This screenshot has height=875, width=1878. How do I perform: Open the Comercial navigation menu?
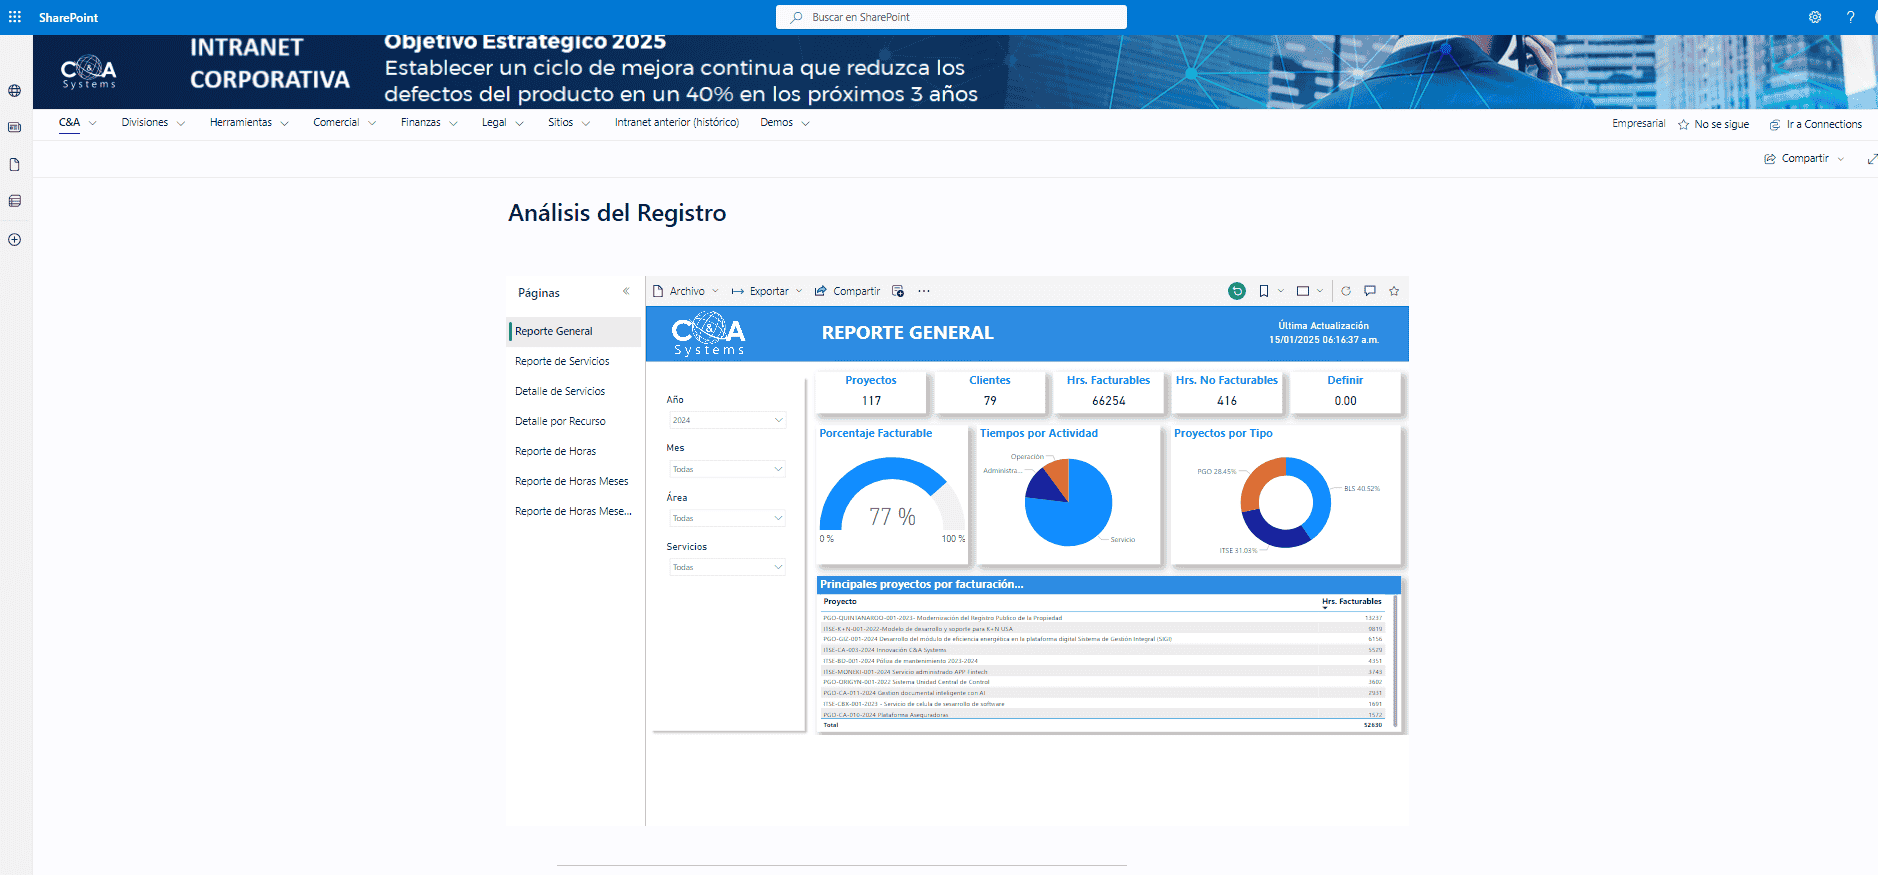pos(345,123)
